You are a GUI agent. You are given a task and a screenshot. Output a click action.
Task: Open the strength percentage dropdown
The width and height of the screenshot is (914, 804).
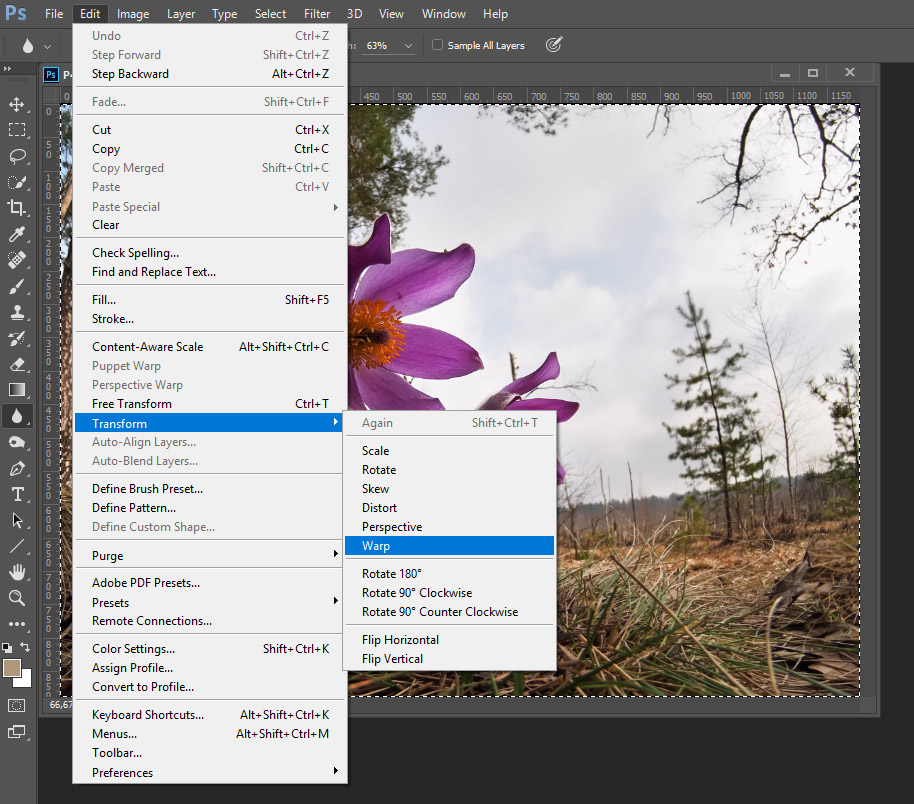(408, 46)
